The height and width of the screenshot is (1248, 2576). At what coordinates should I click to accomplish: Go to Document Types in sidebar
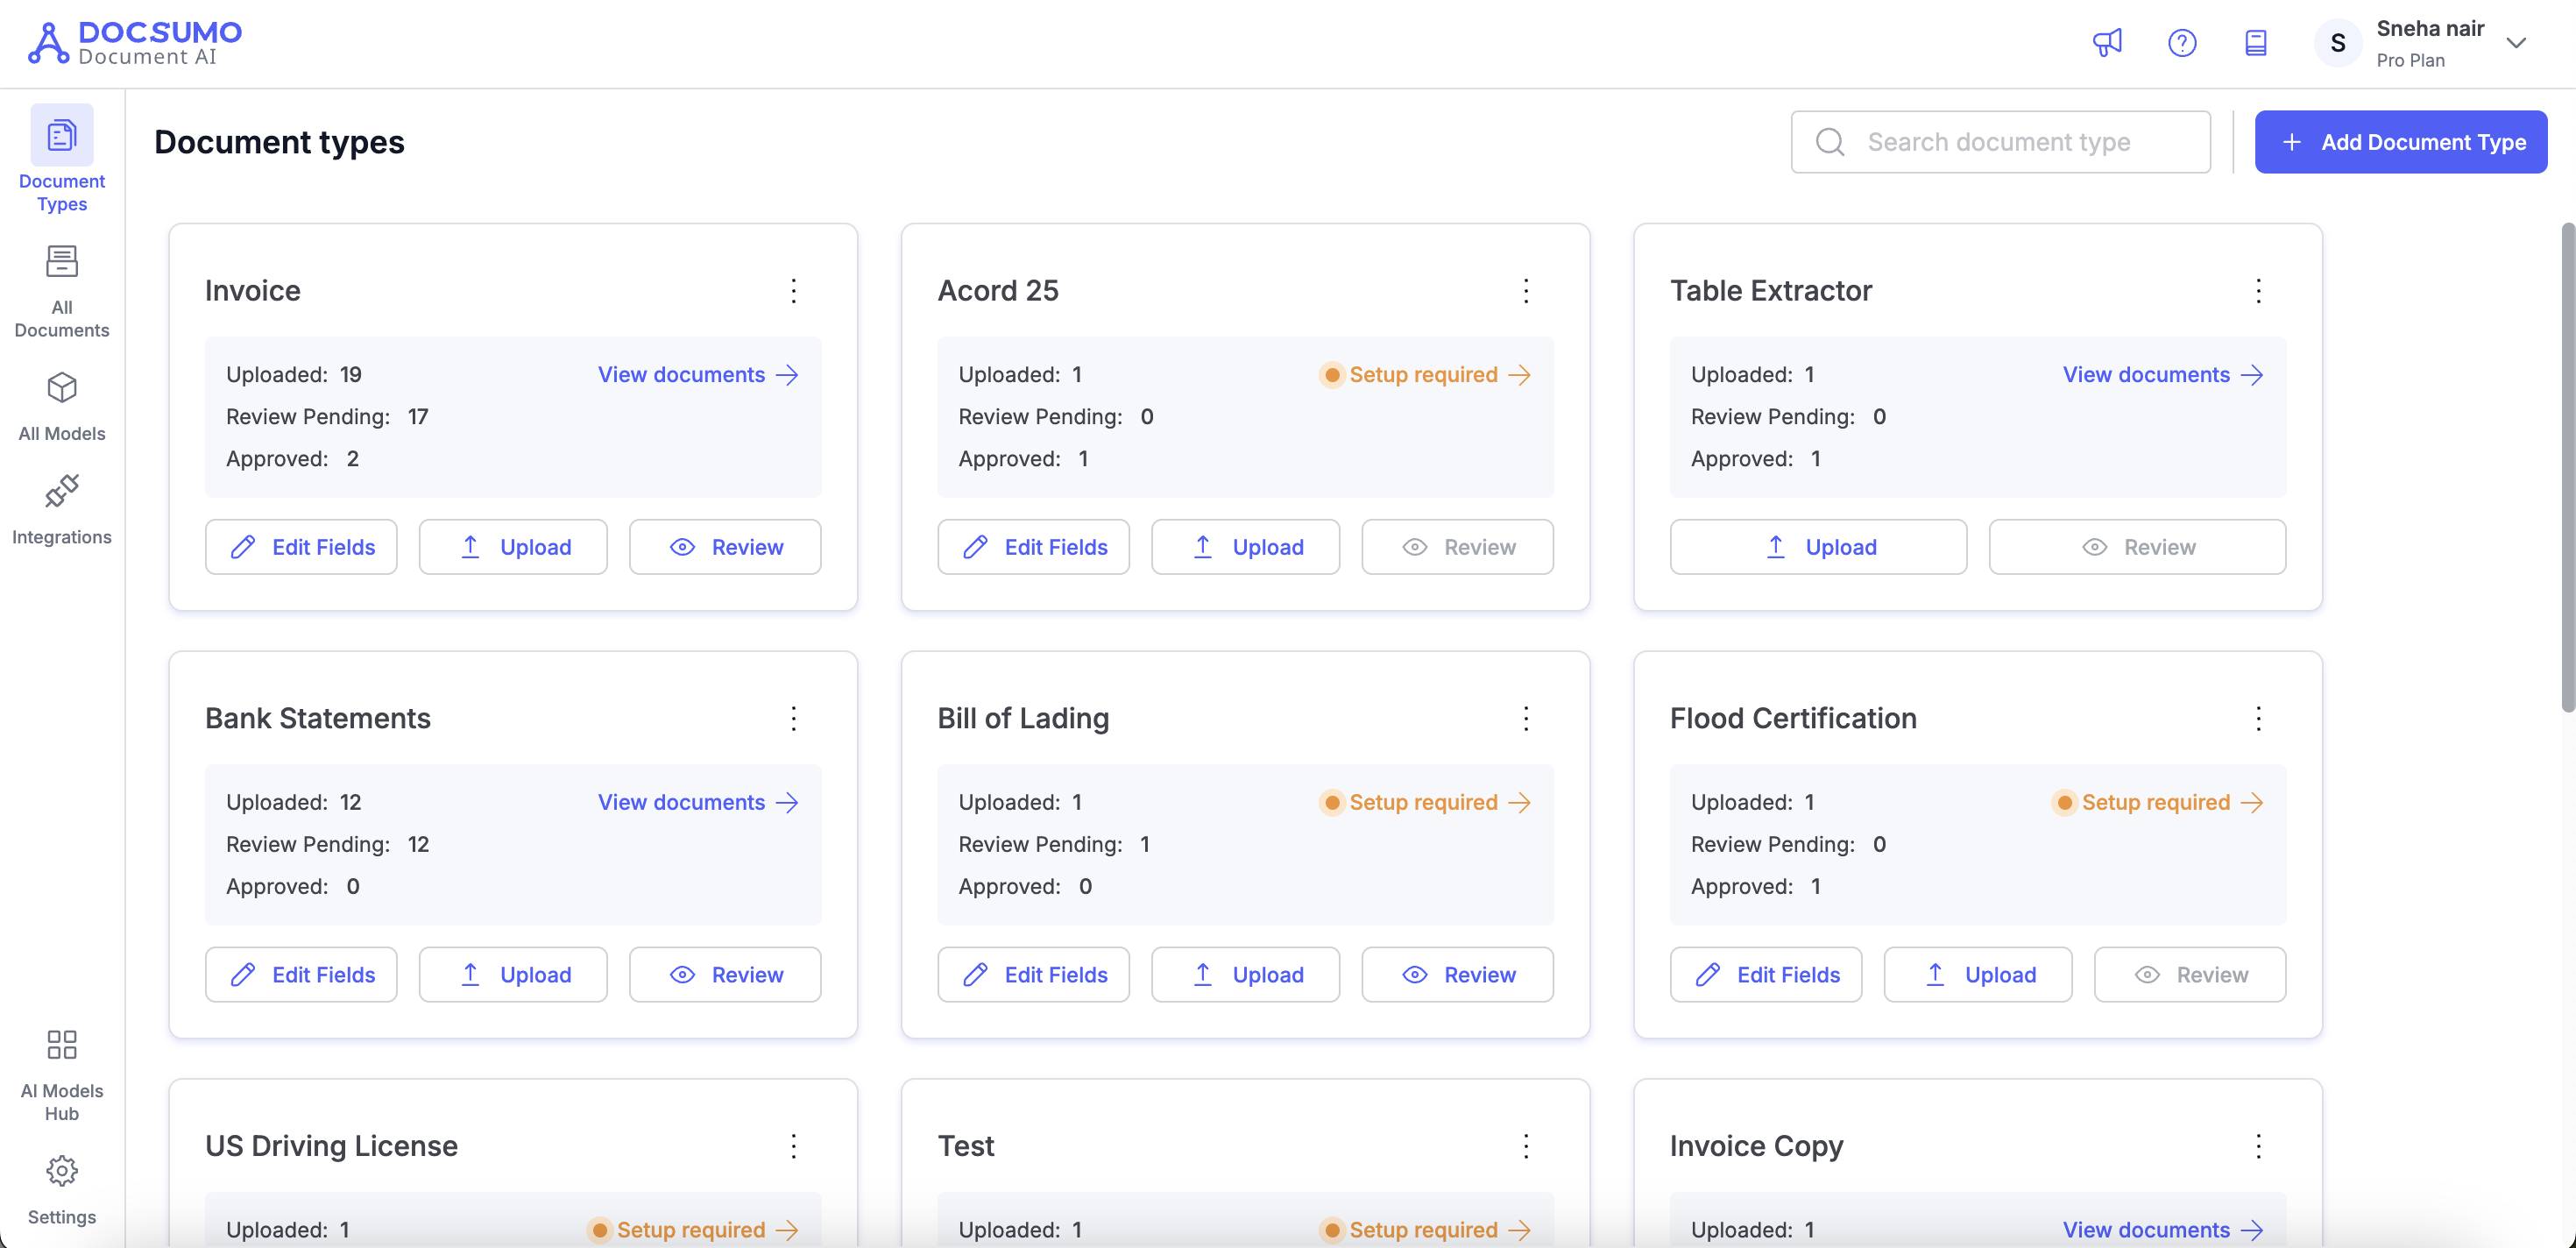click(x=62, y=159)
